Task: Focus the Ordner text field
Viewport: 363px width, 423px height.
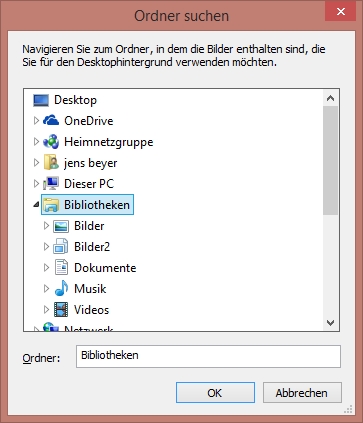Action: pyautogui.click(x=208, y=356)
